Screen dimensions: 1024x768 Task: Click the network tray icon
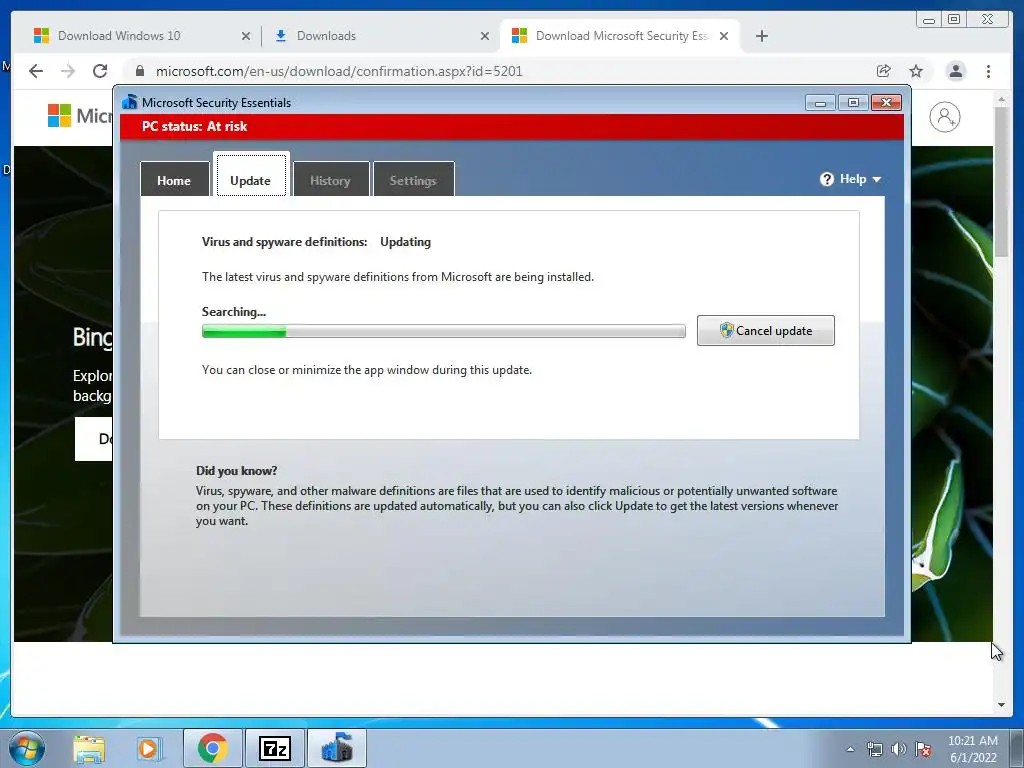click(874, 749)
